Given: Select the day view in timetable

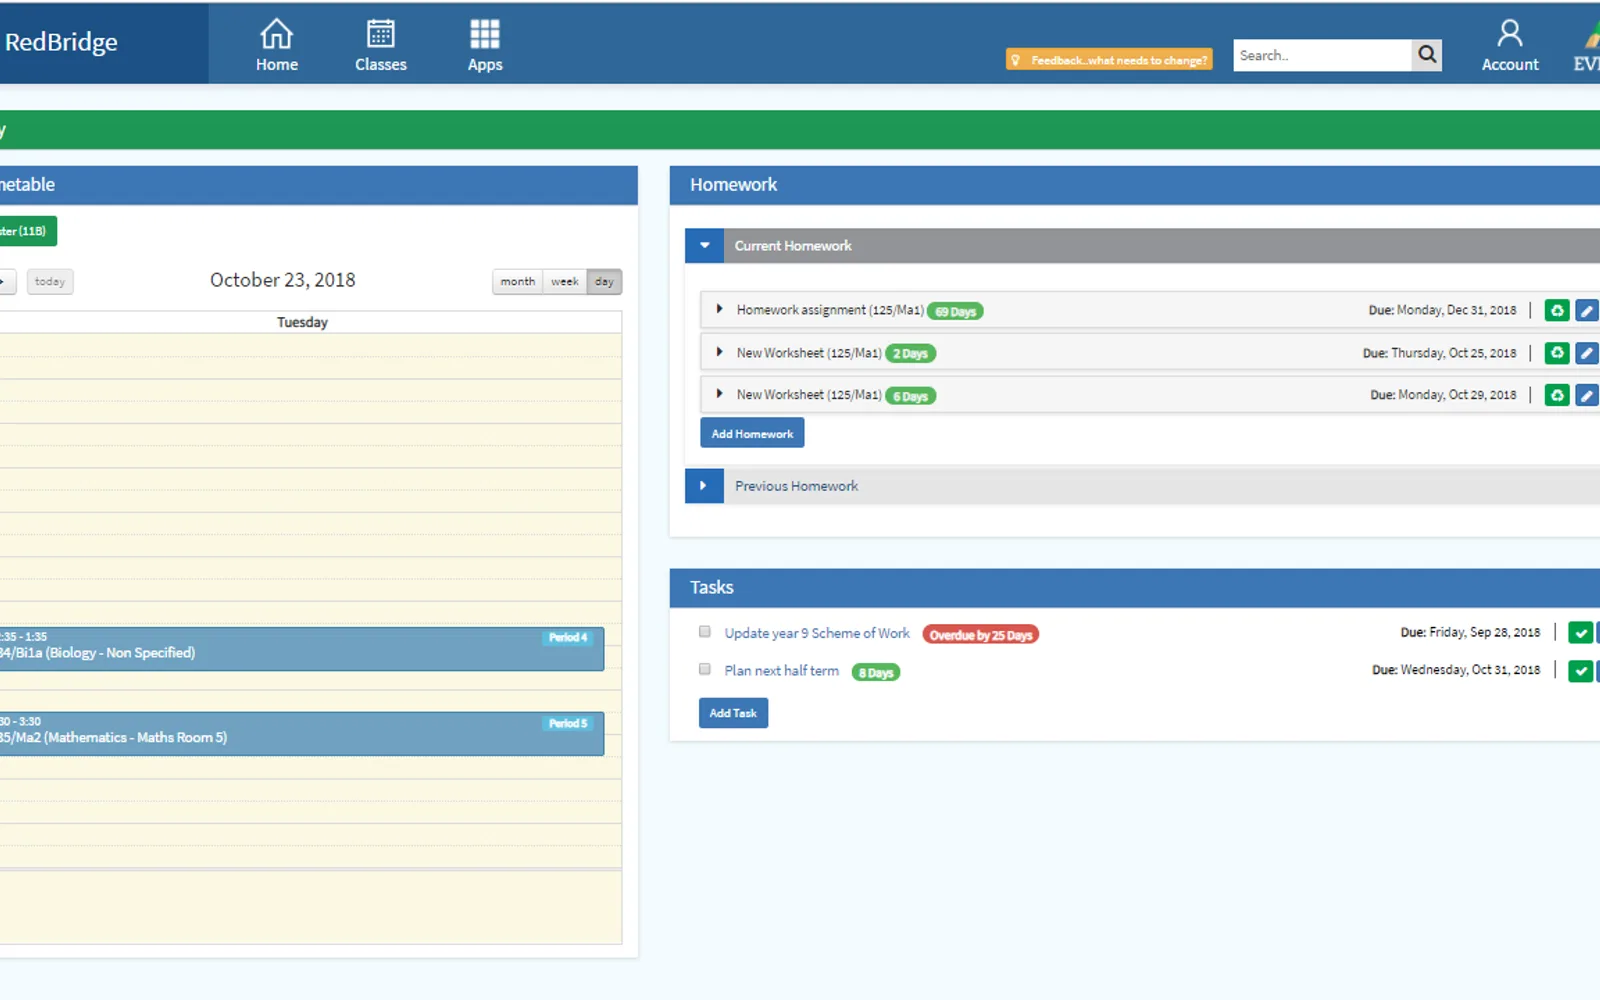Looking at the screenshot, I should [x=604, y=282].
